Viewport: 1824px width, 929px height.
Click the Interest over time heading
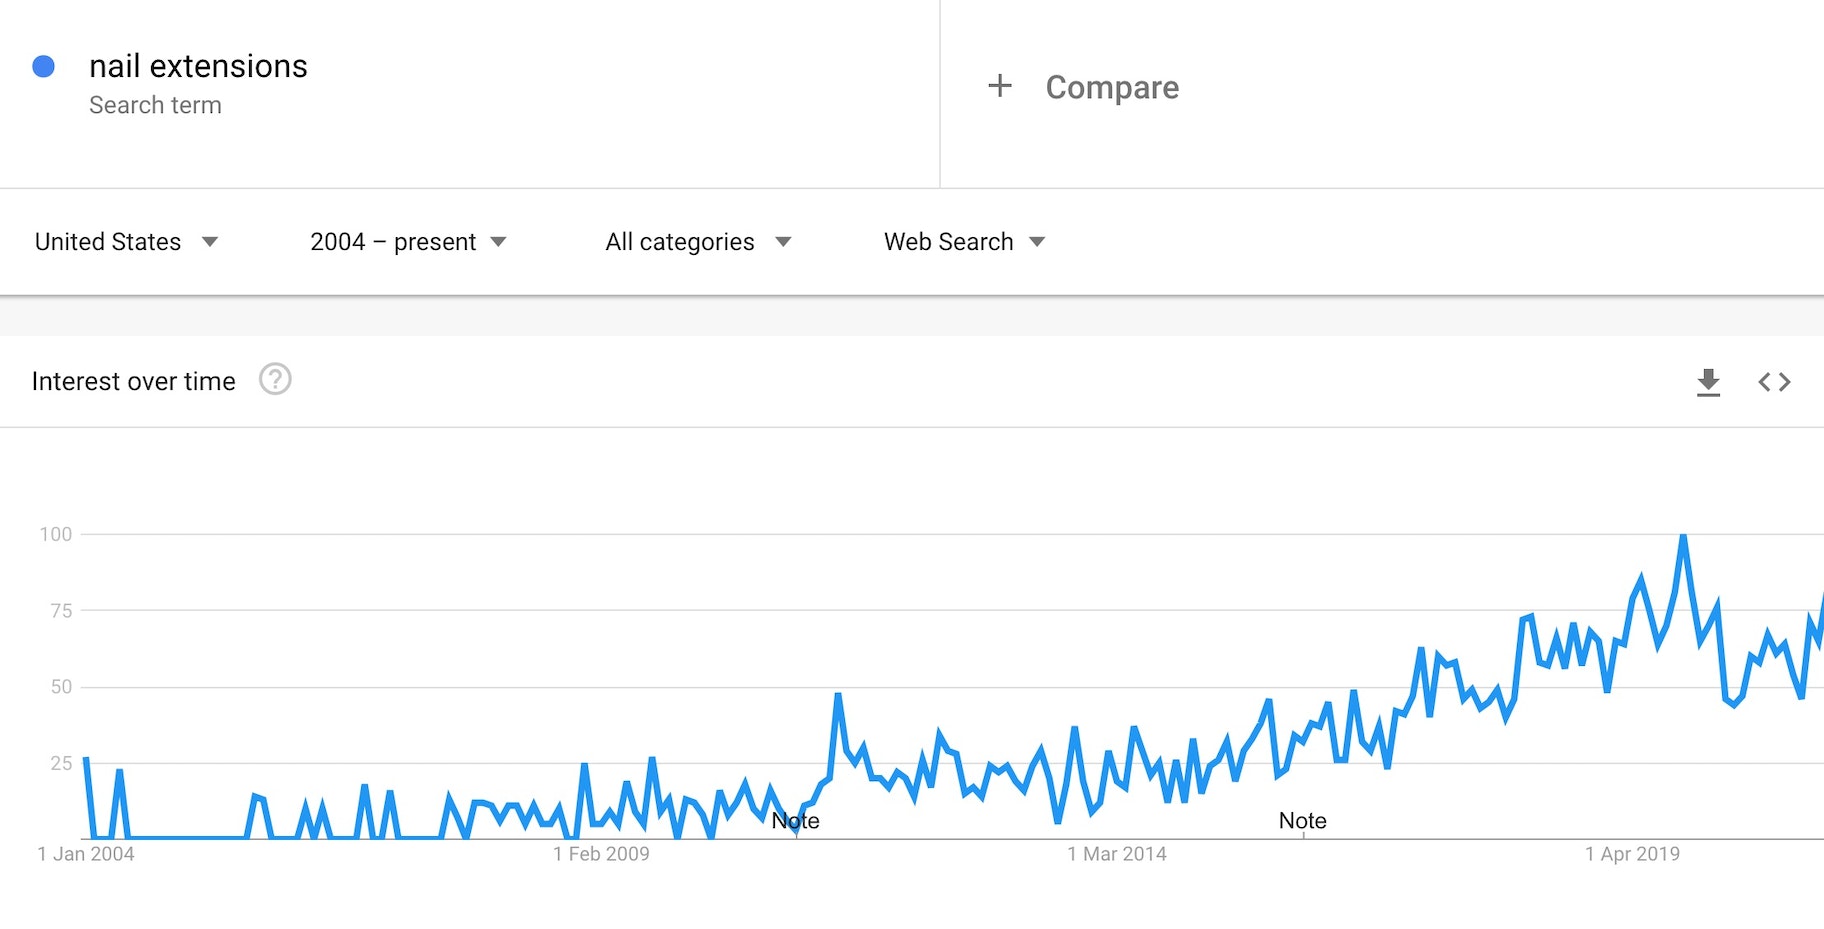133,381
